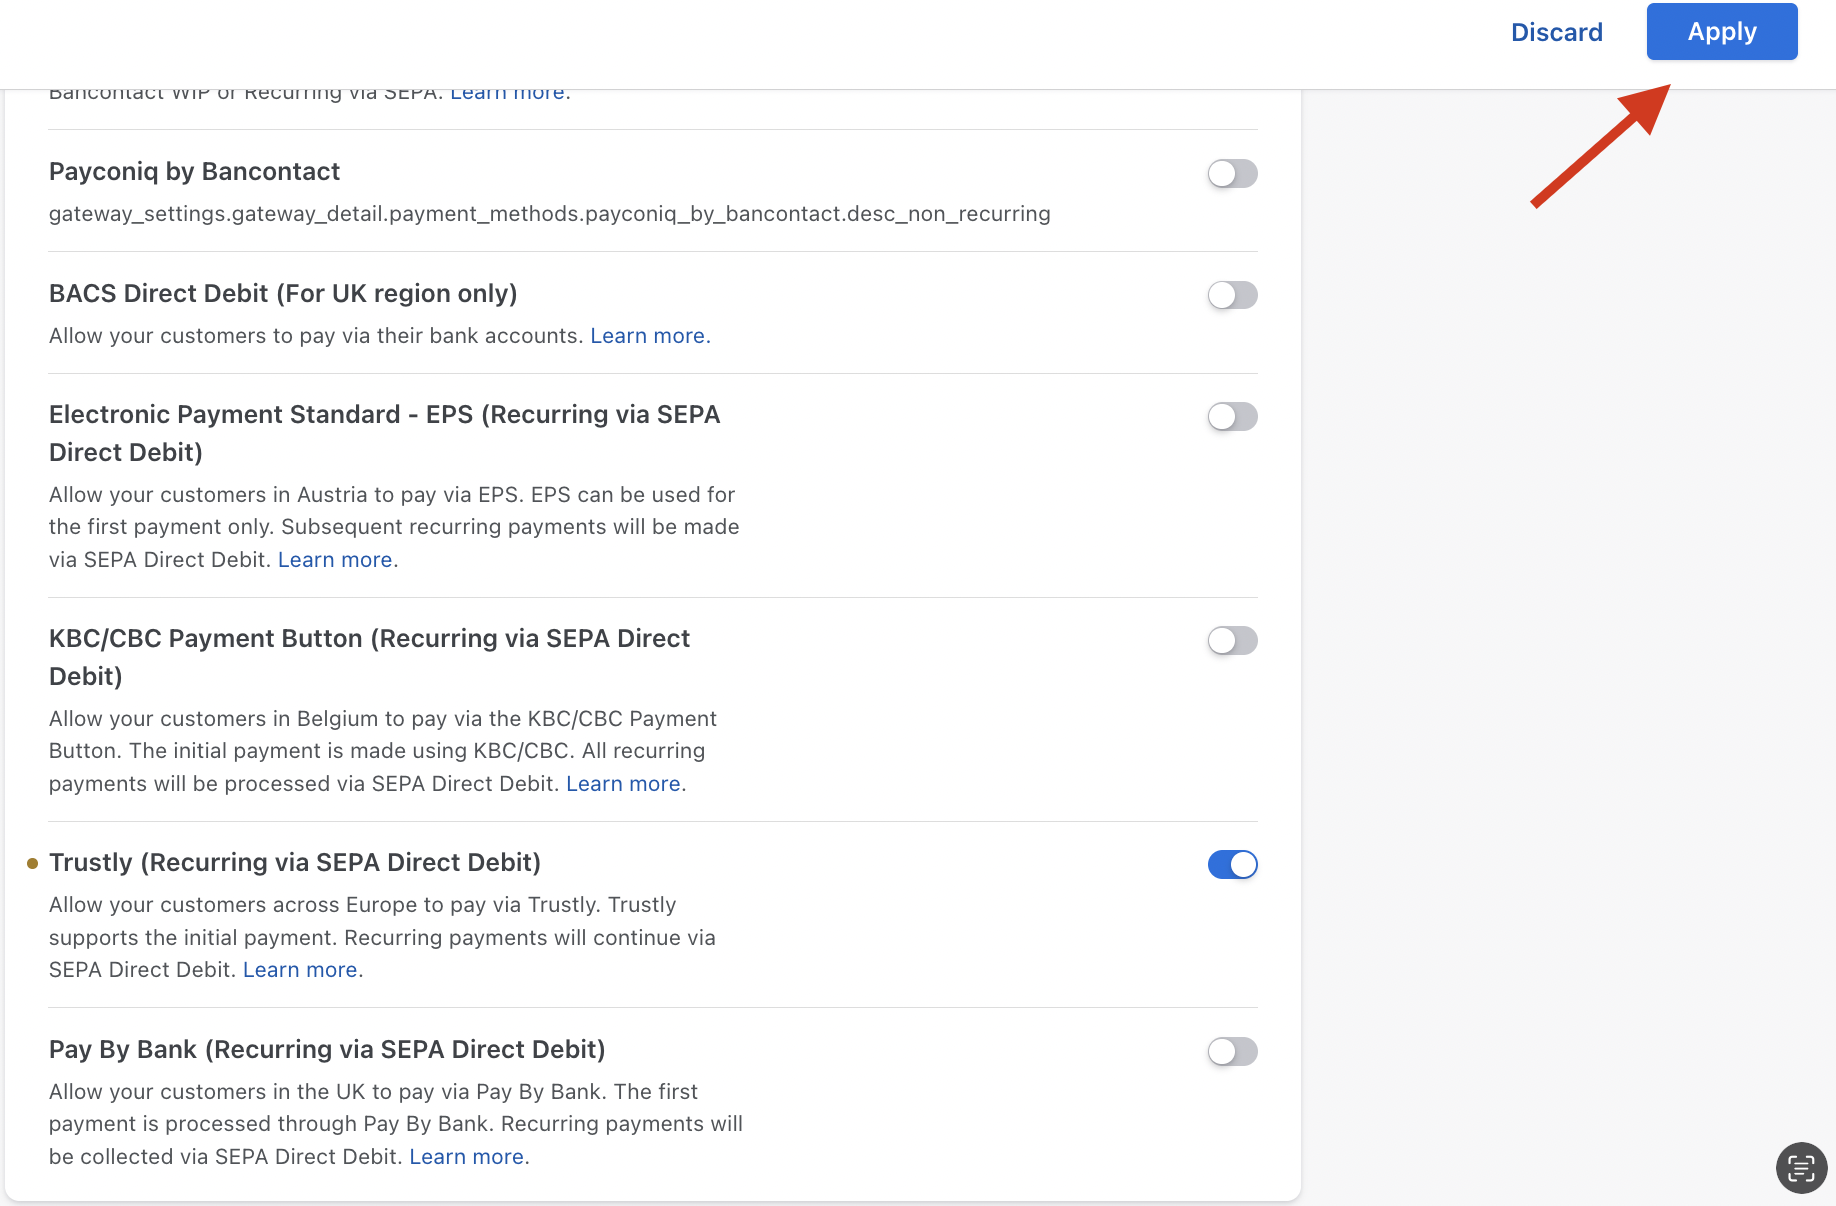Disable the Trustly payment method toggle
The image size is (1836, 1206).
coord(1231,865)
